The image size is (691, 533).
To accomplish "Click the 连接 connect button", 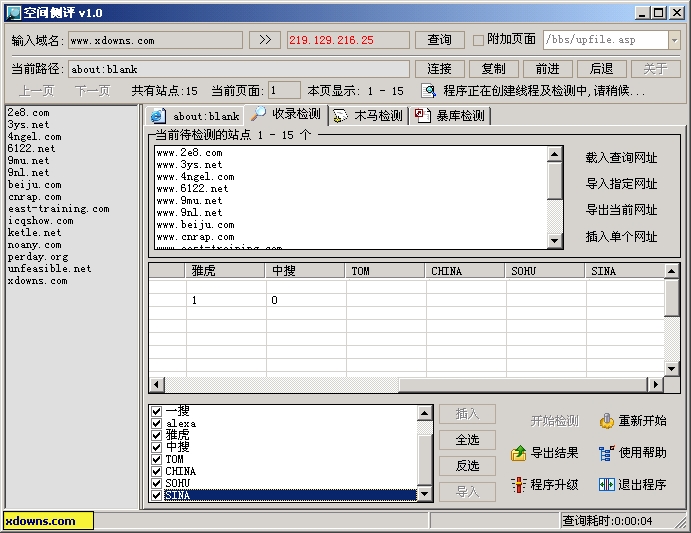I will click(x=439, y=69).
